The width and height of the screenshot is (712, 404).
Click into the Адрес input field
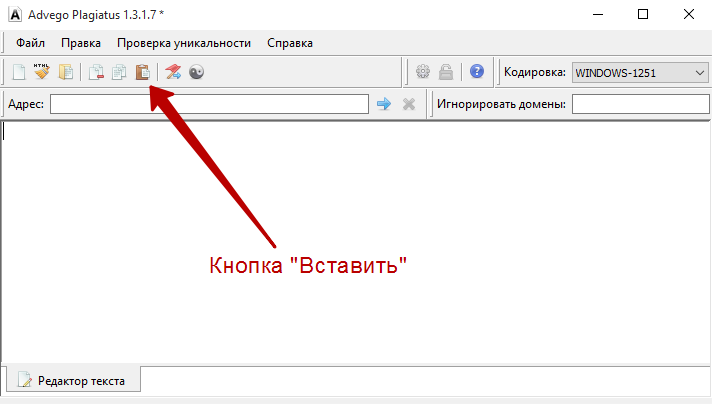point(209,104)
